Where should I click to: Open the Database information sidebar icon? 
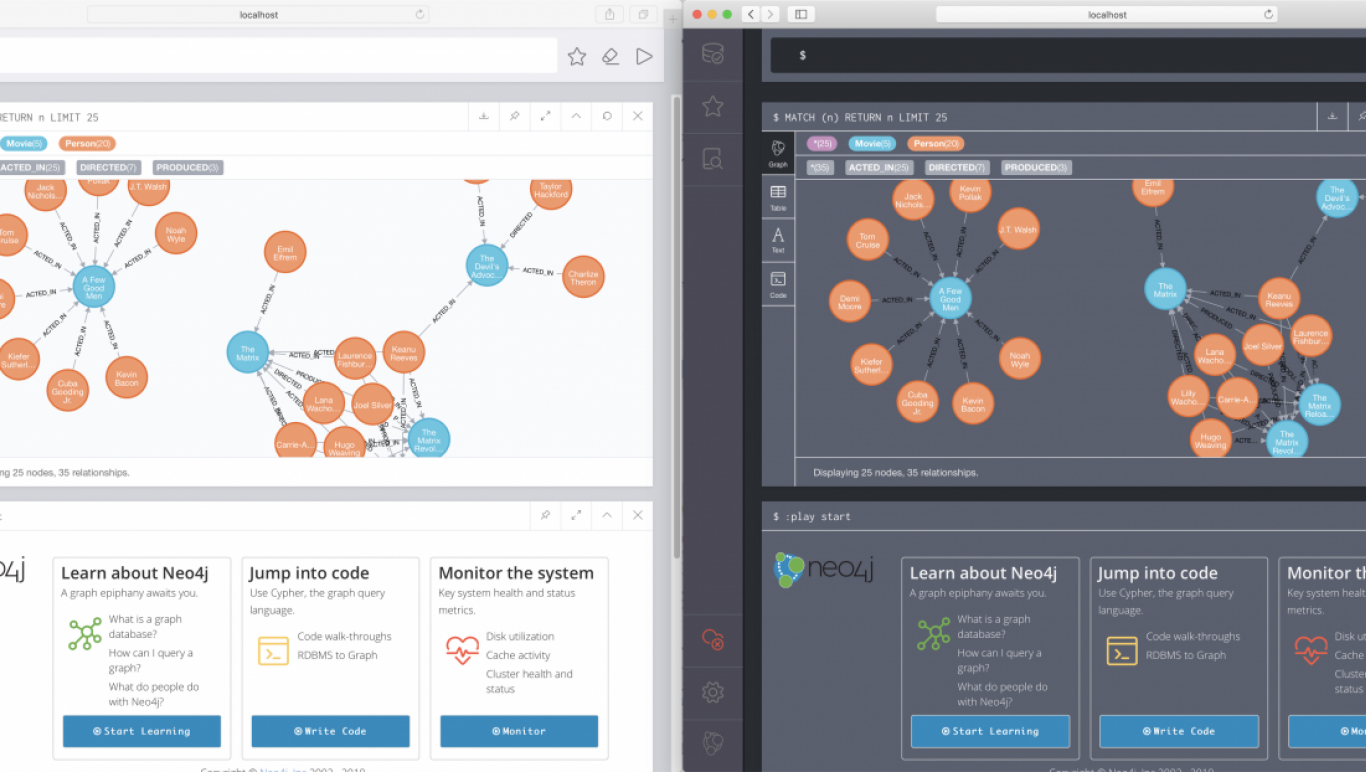point(713,53)
